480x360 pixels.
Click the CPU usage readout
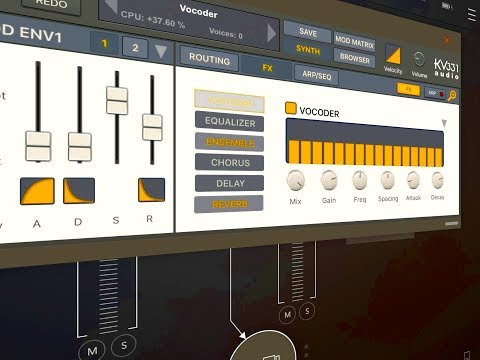click(x=153, y=19)
